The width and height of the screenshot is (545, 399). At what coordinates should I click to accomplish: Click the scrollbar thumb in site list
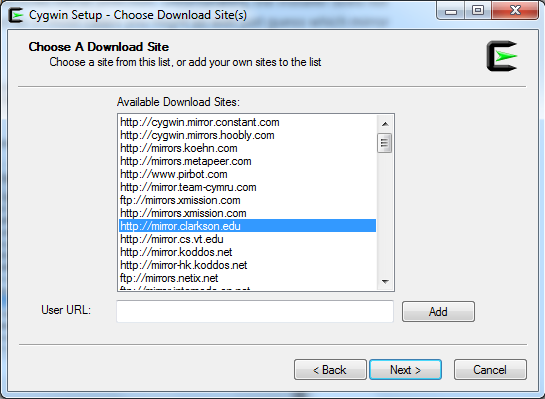[385, 143]
